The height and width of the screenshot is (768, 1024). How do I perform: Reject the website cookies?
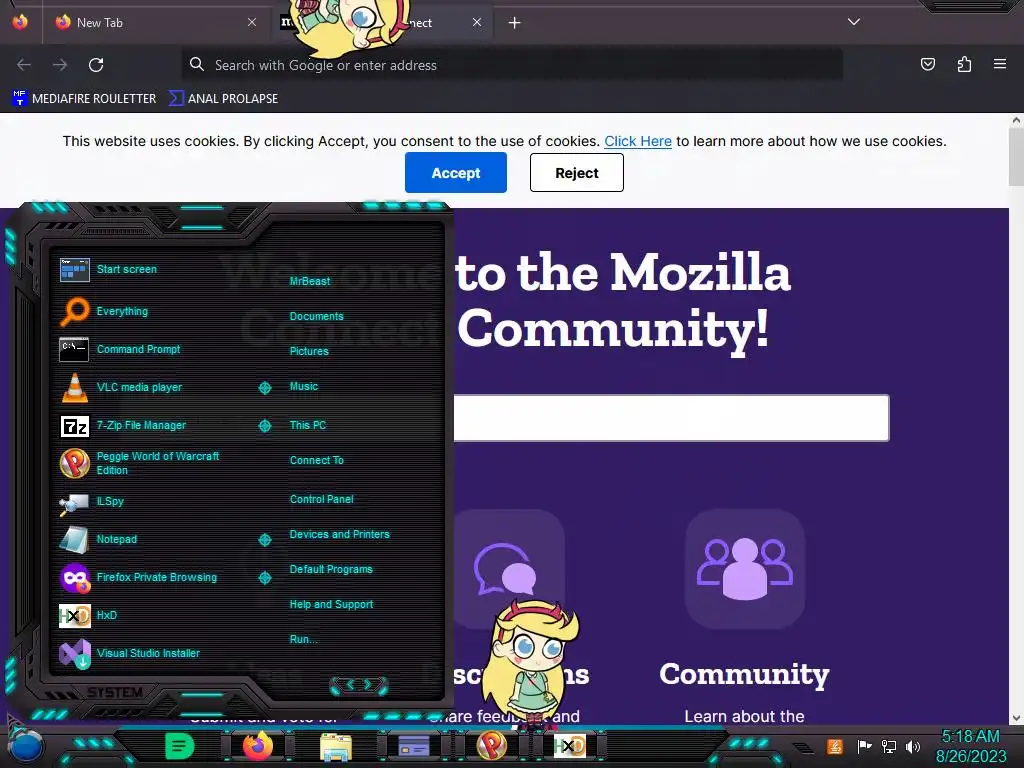point(577,172)
